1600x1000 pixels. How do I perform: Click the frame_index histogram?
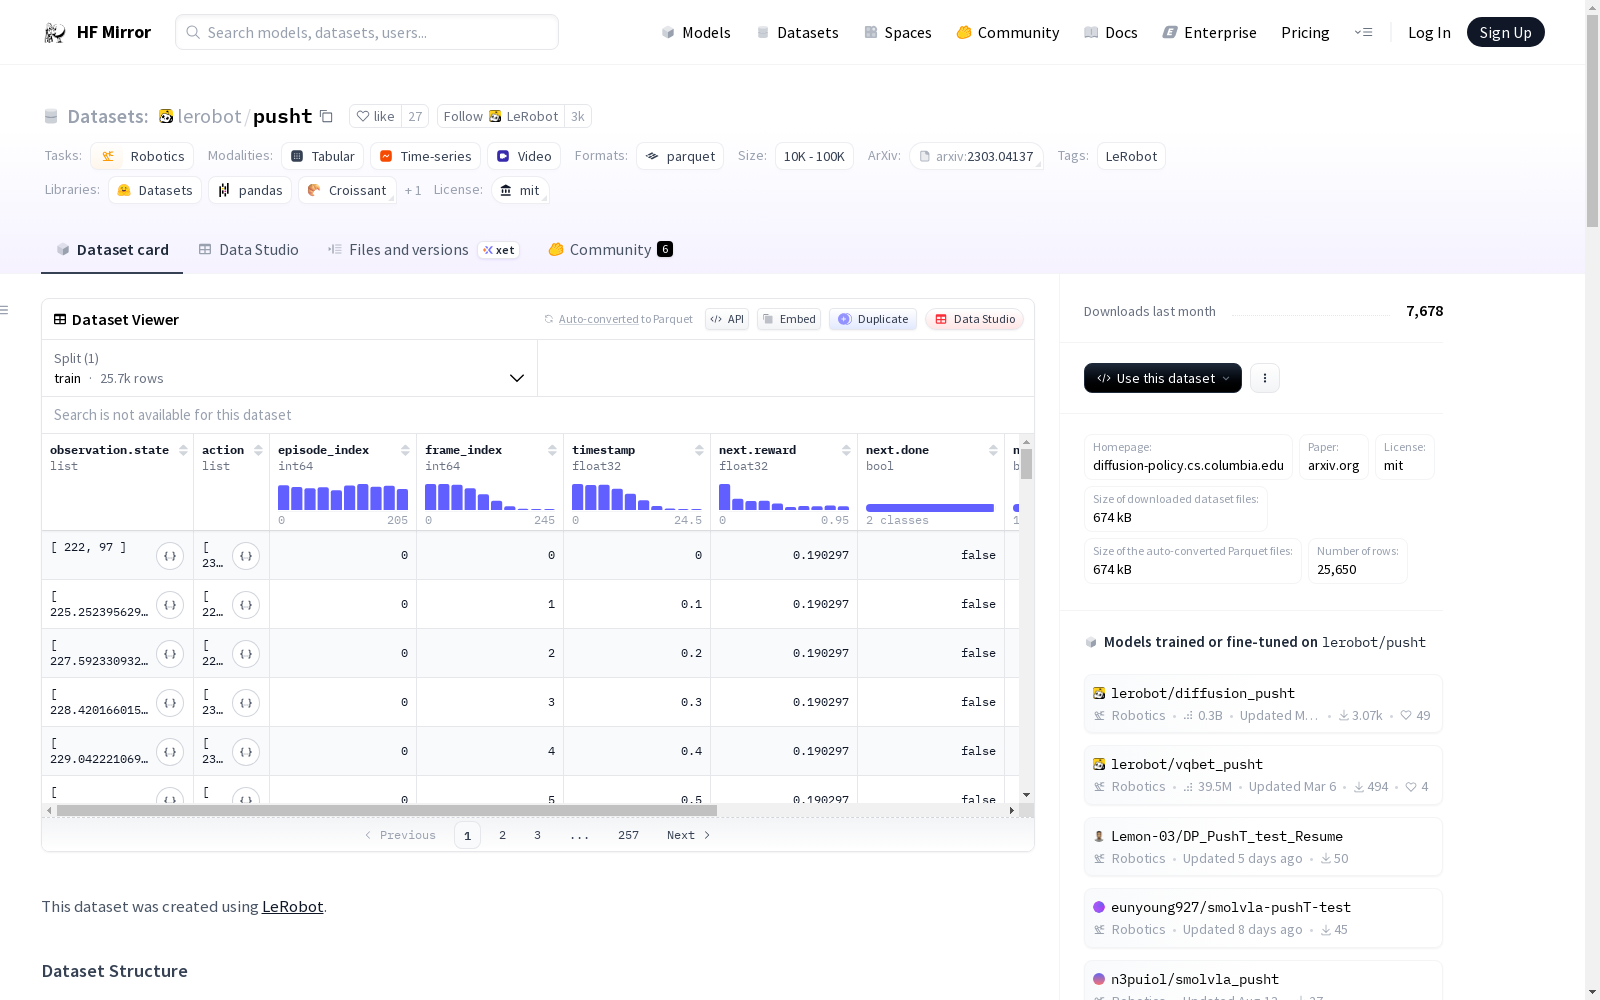[490, 497]
